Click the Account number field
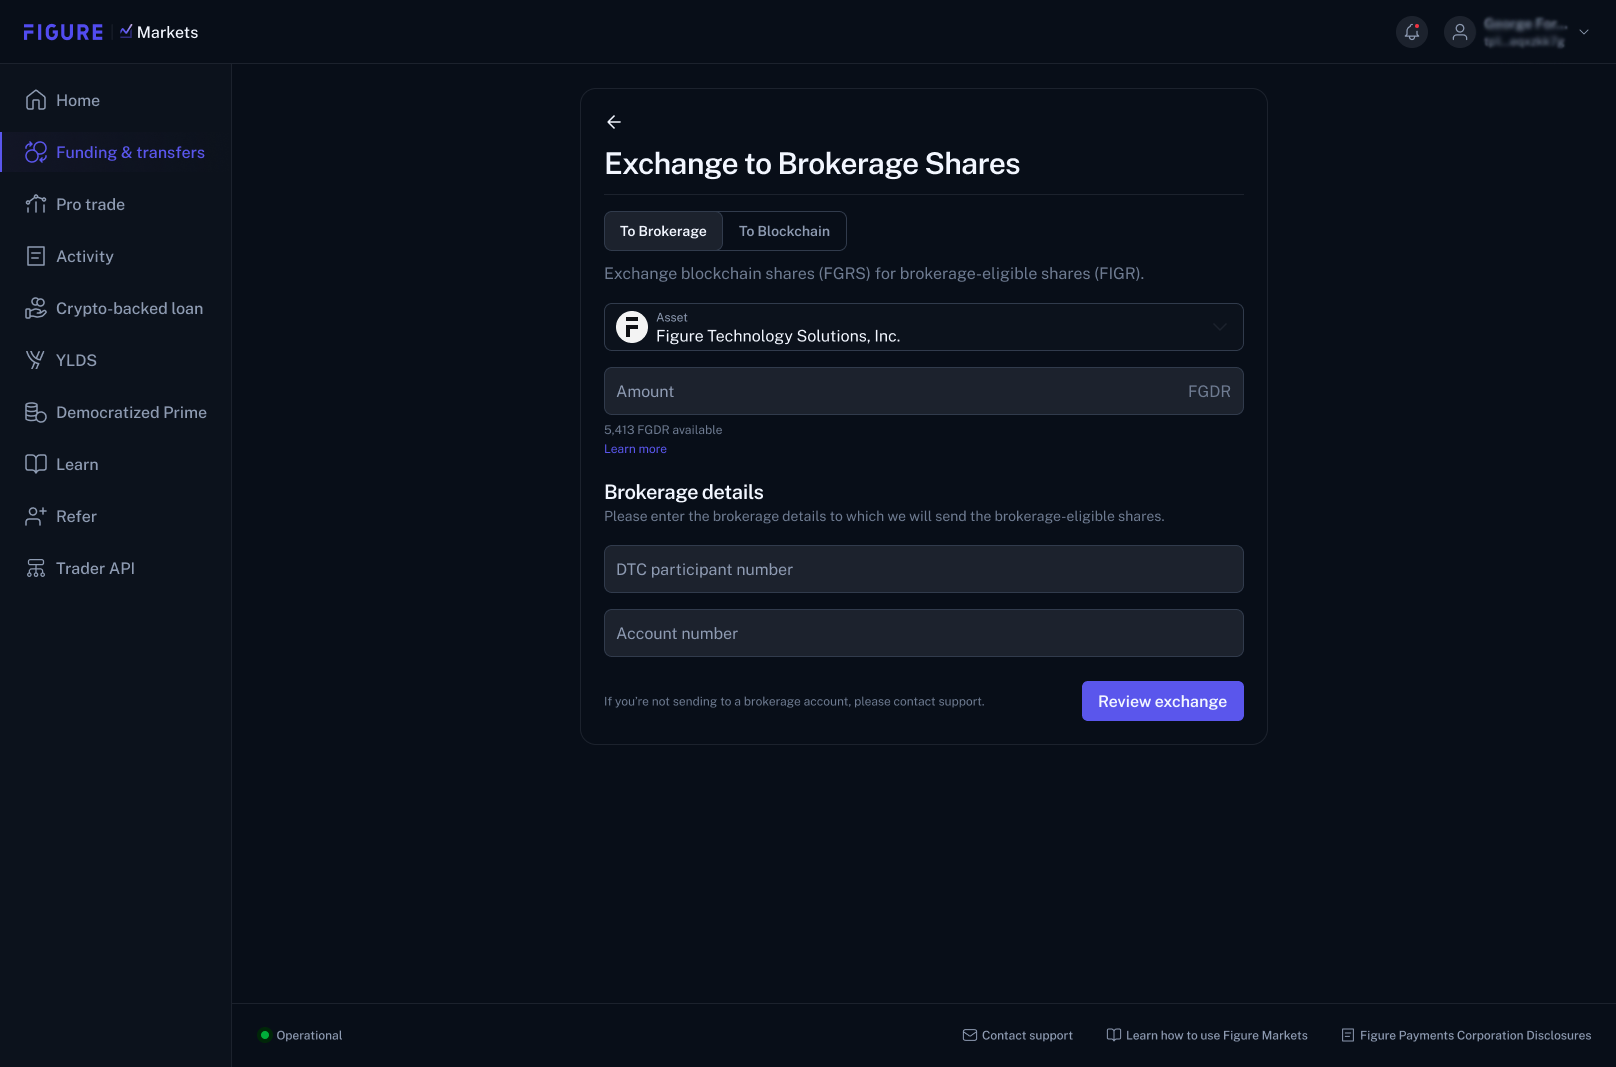Image resolution: width=1616 pixels, height=1067 pixels. [924, 633]
